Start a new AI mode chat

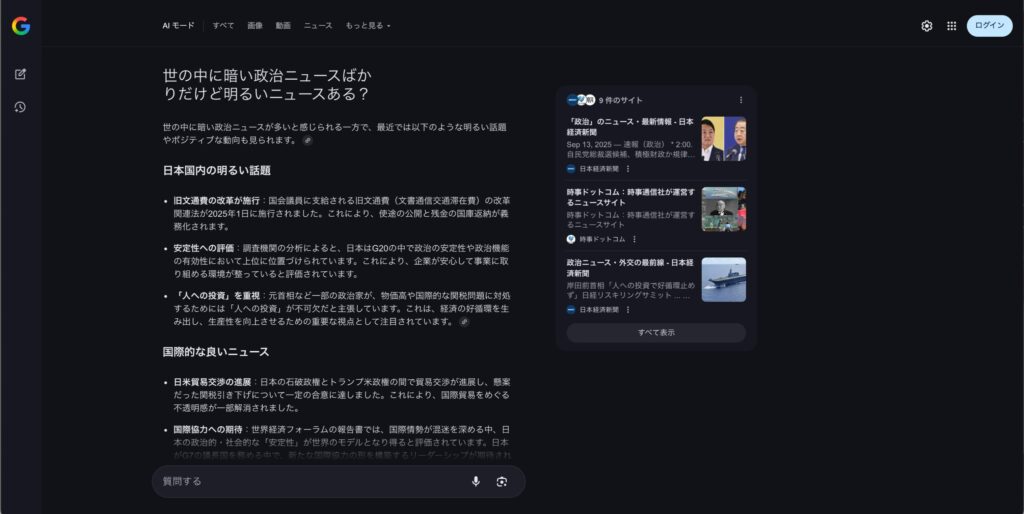point(21,74)
